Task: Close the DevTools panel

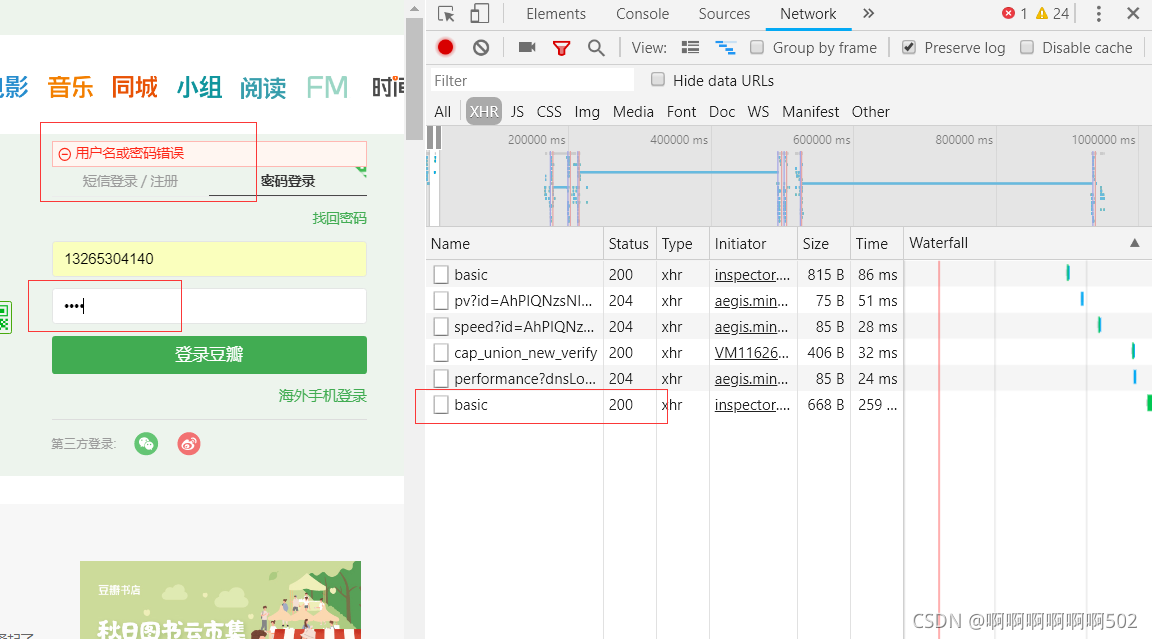Action: pos(1133,13)
